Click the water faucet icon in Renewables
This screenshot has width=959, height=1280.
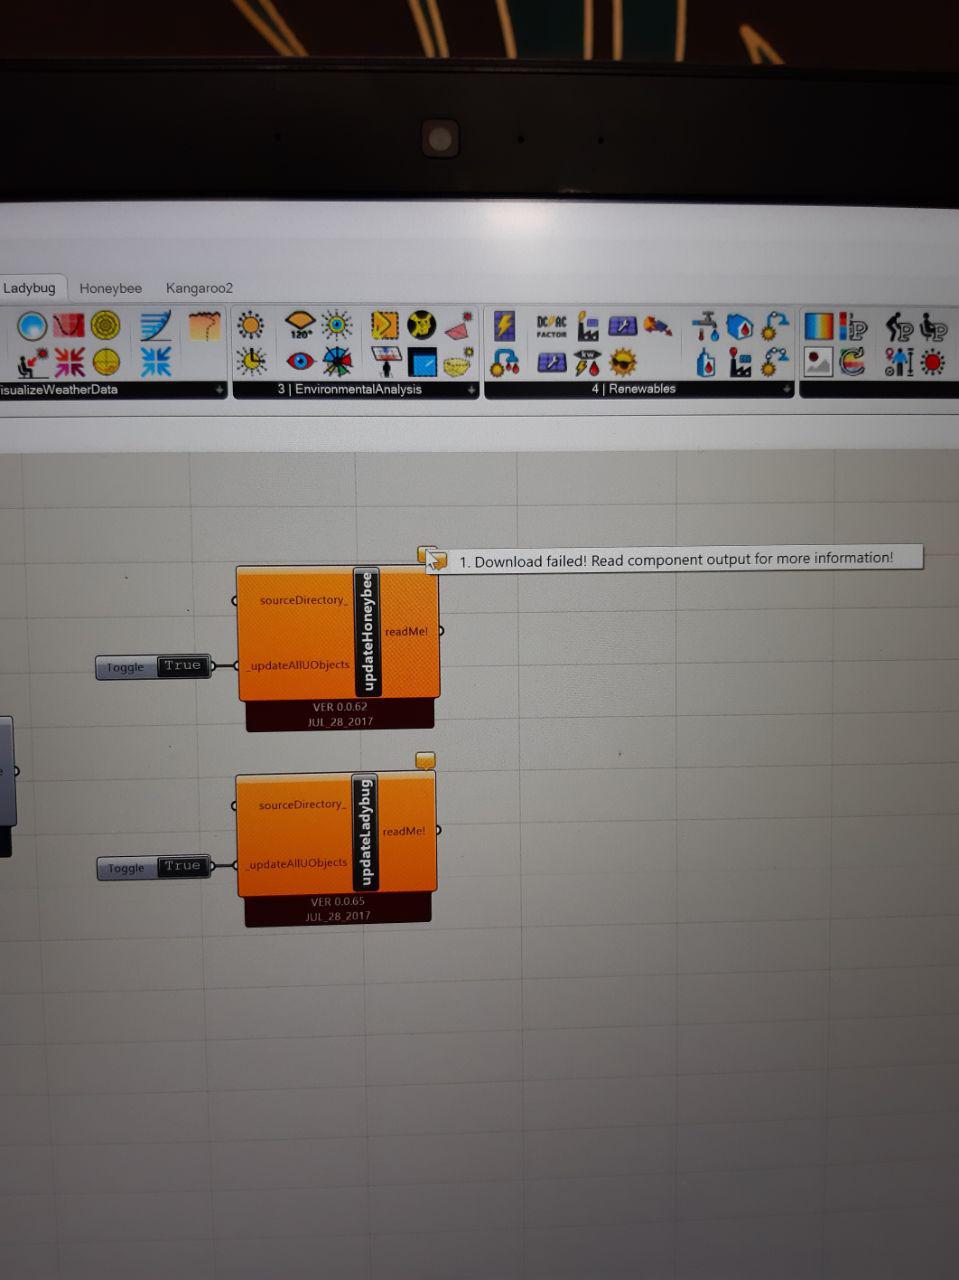click(x=705, y=326)
